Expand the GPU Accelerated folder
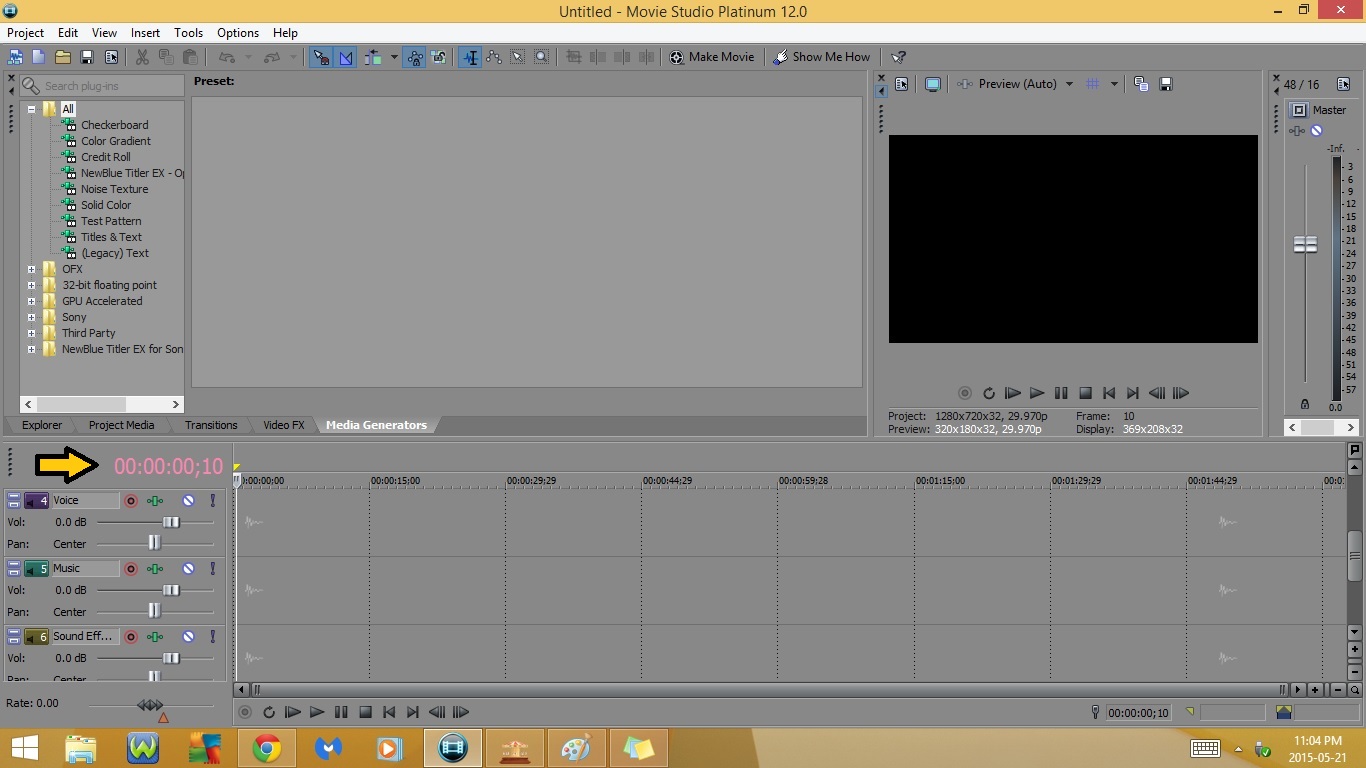Viewport: 1366px width, 768px height. tap(31, 301)
